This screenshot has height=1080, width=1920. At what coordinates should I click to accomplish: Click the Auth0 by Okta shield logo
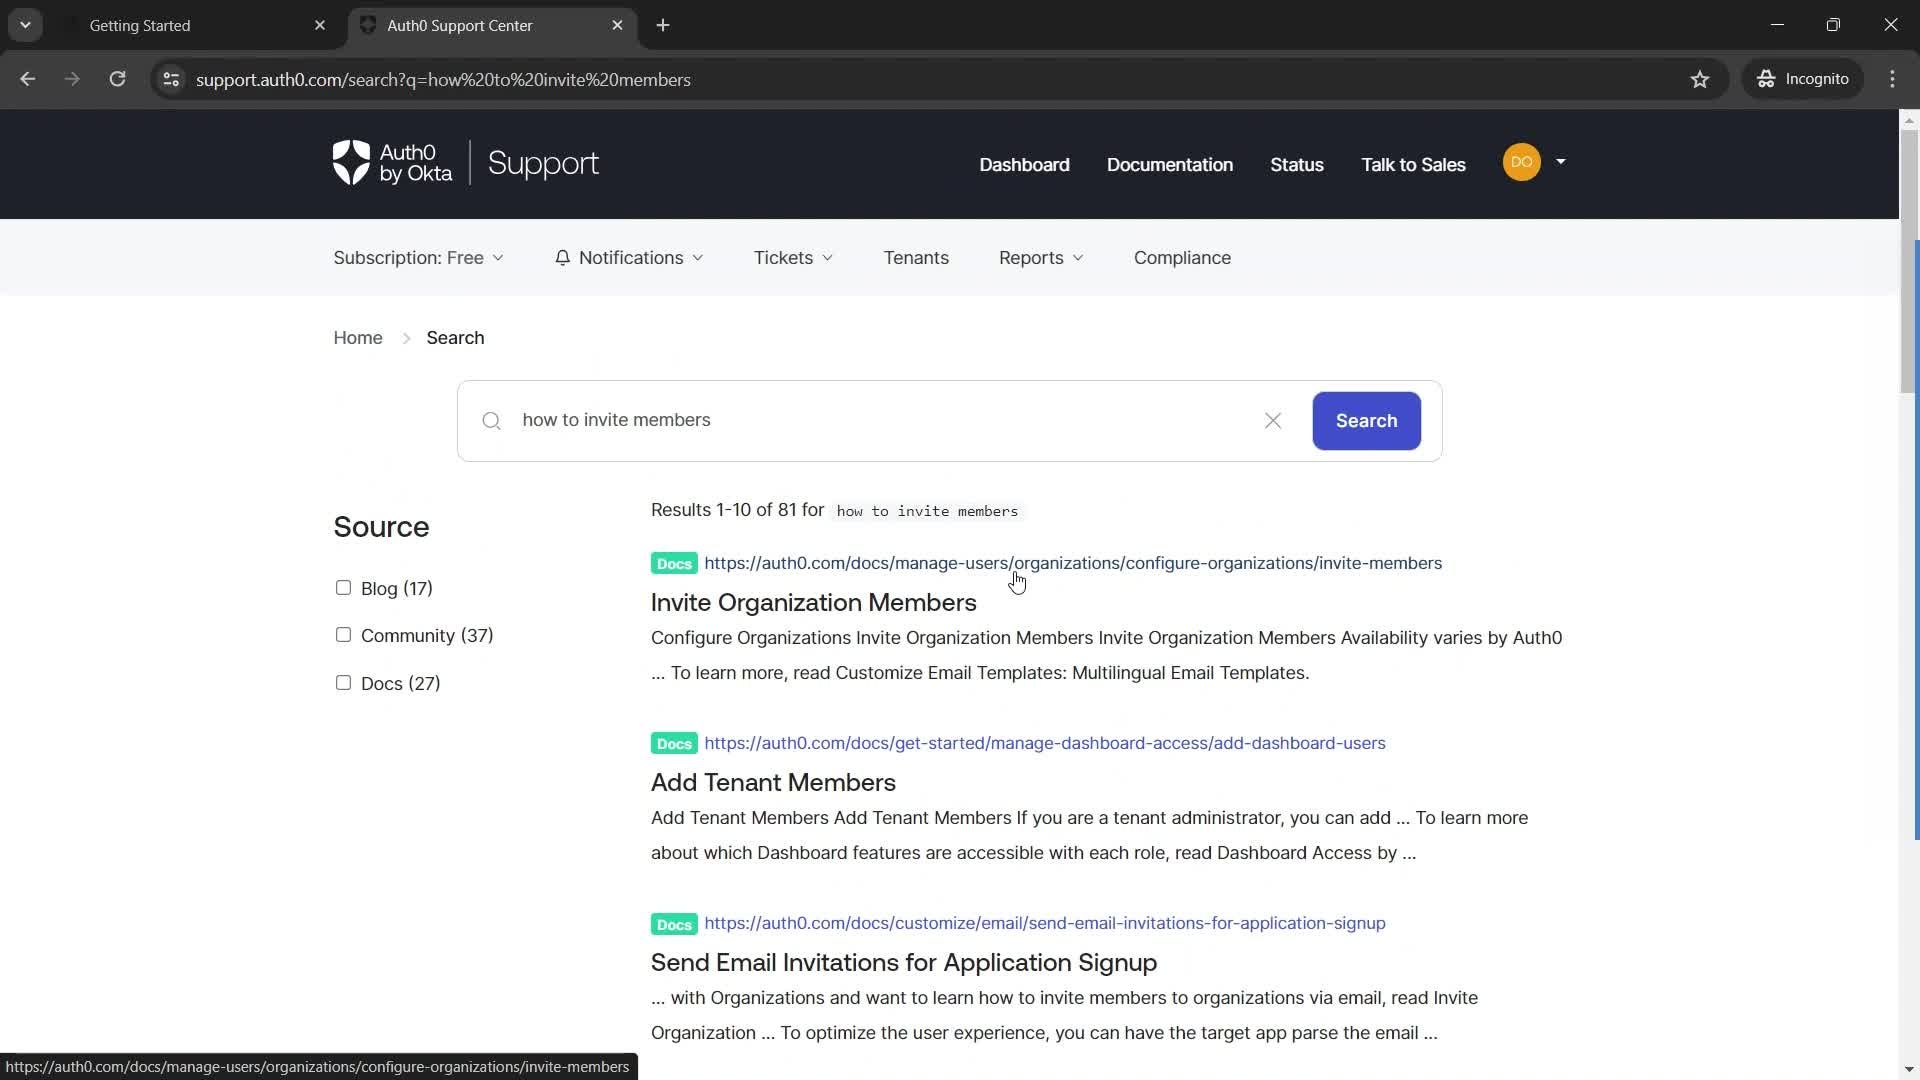(x=351, y=162)
